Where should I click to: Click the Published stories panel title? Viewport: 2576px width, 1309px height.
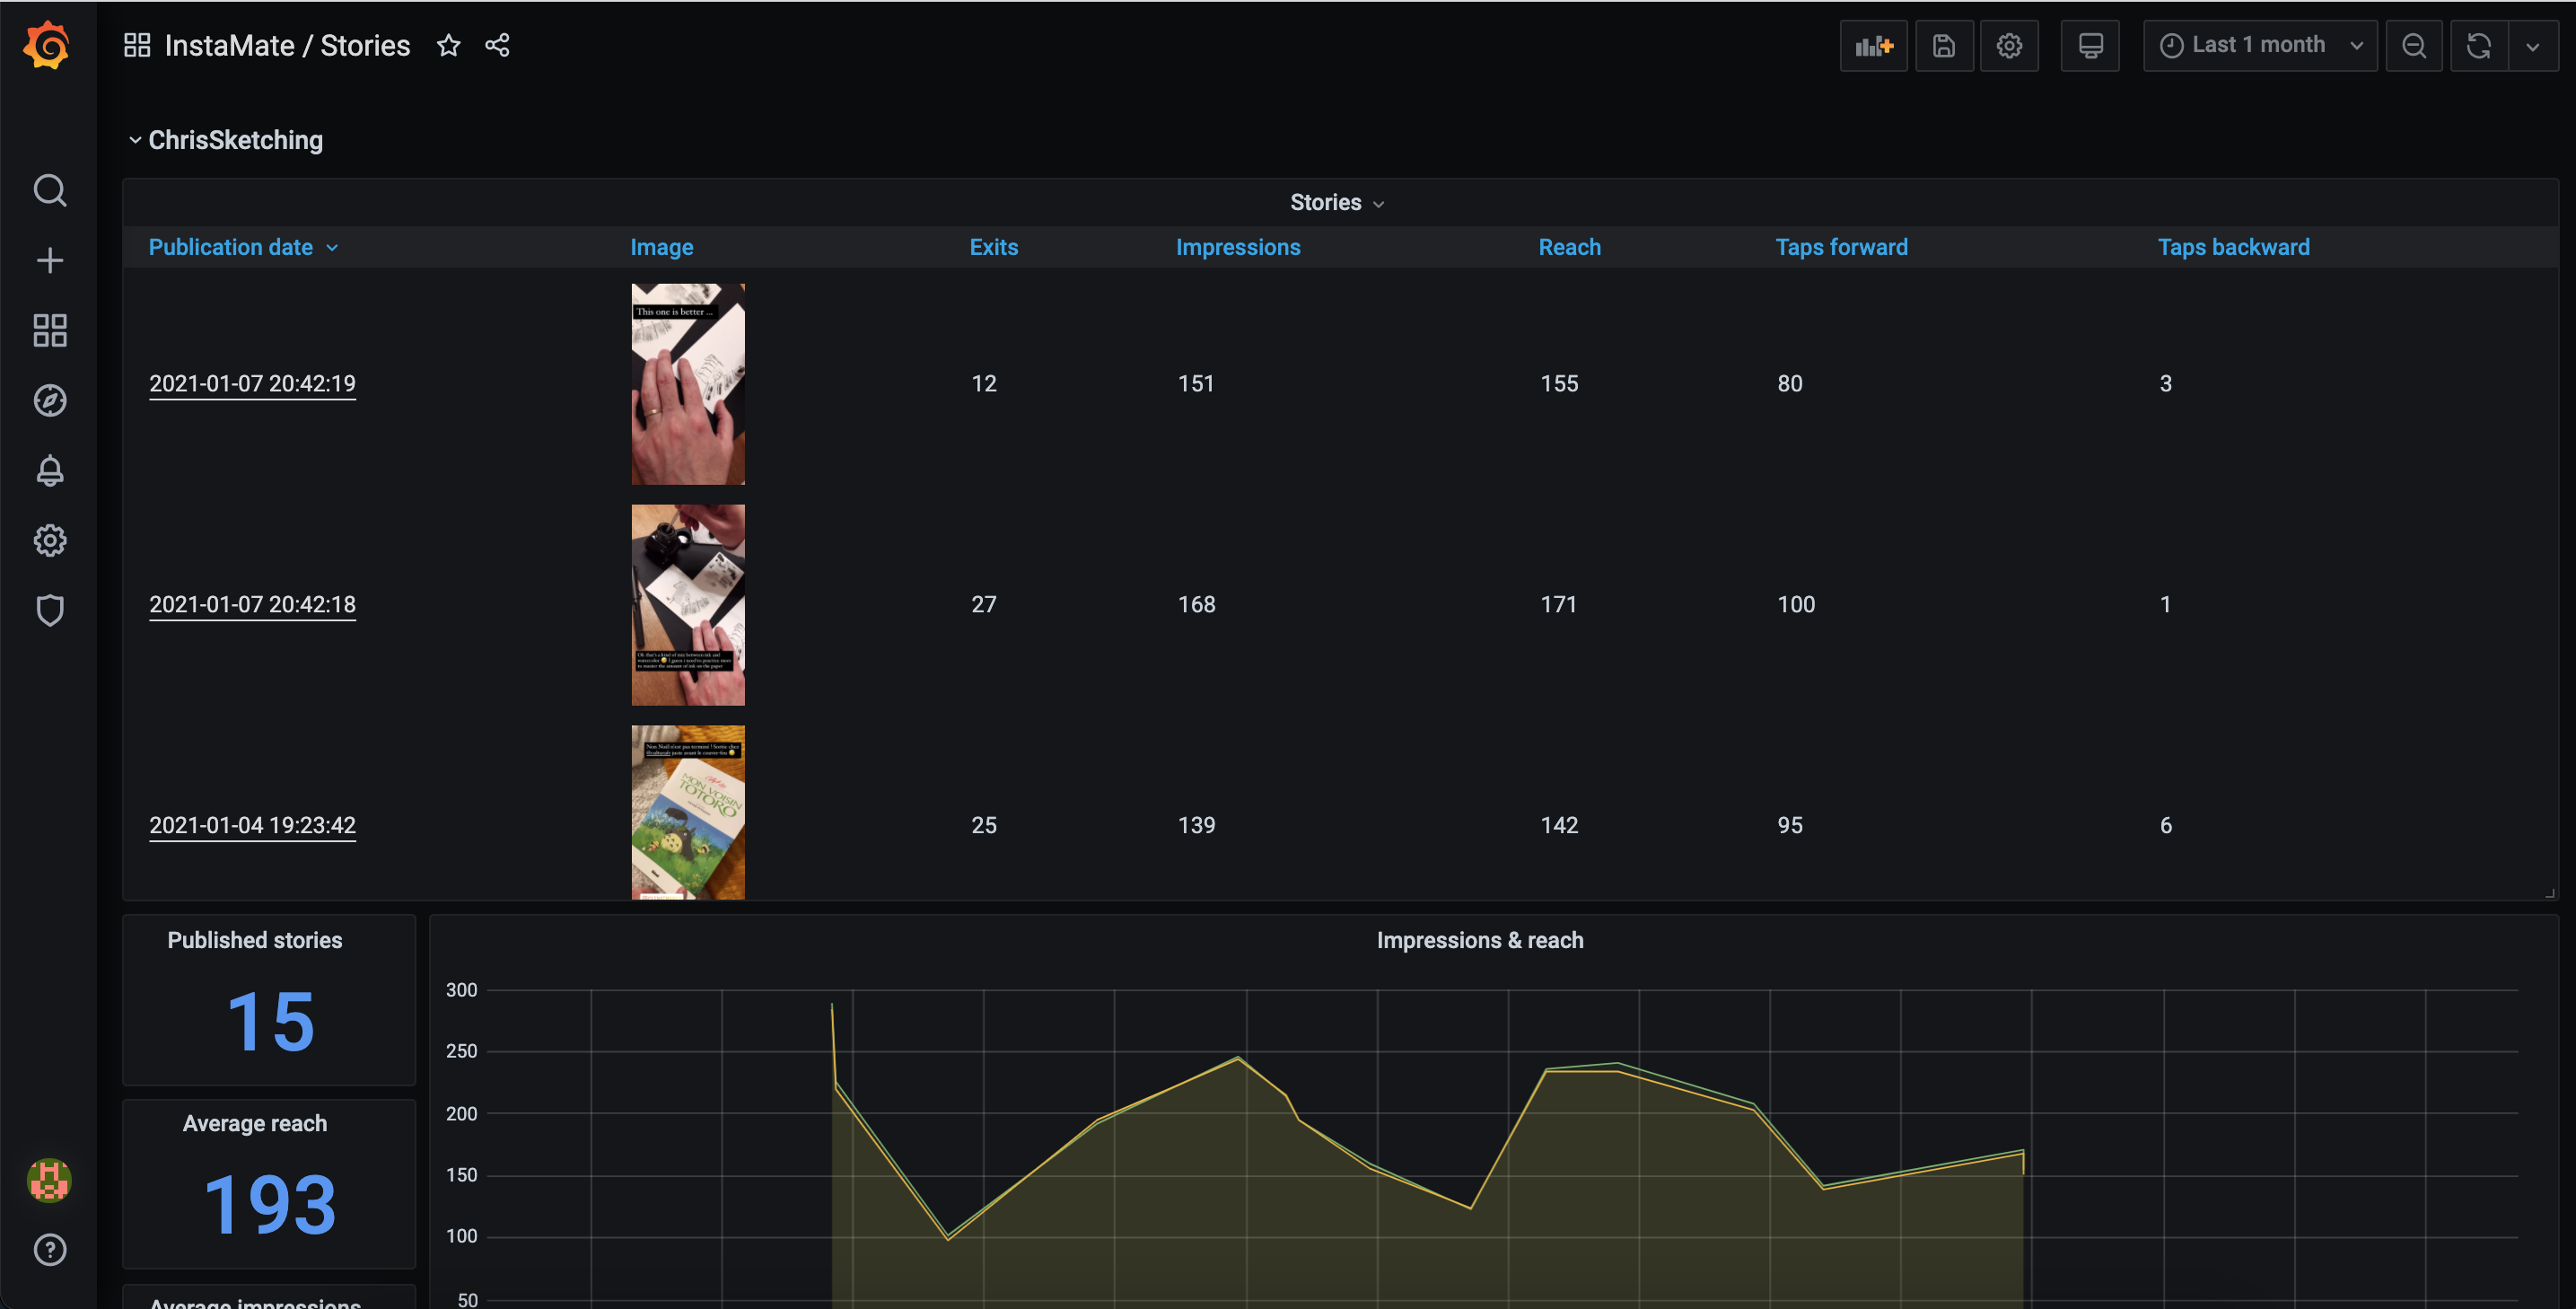click(x=255, y=940)
